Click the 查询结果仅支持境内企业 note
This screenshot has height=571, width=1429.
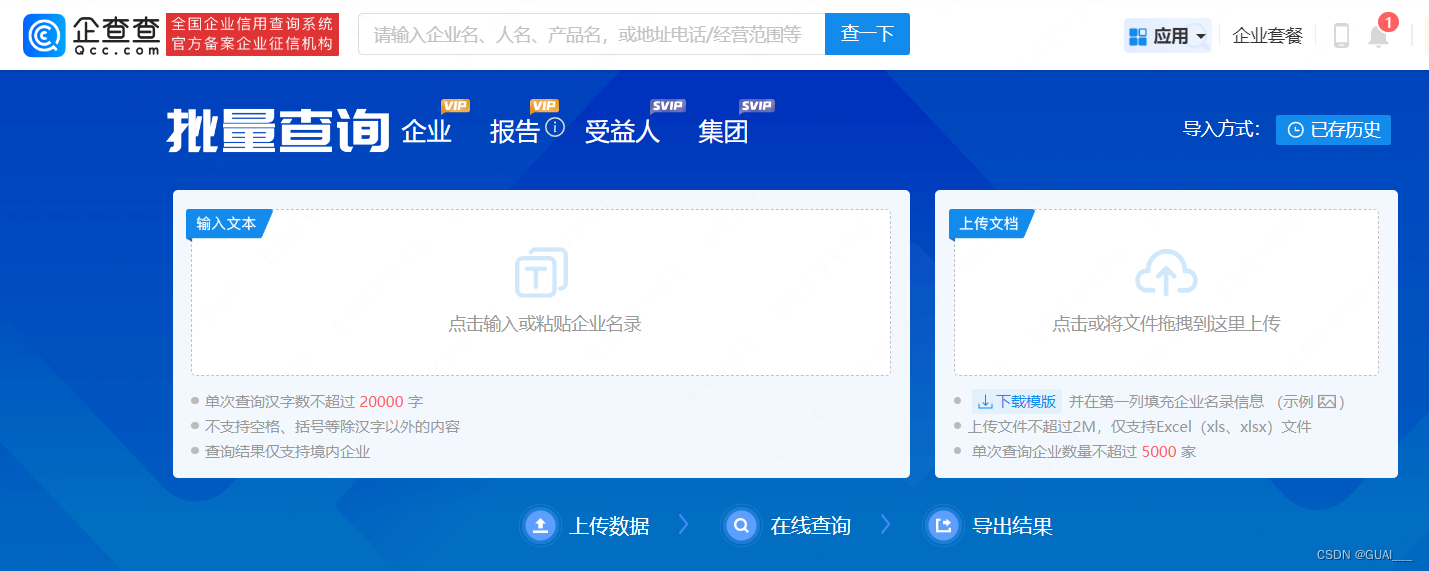coord(288,452)
